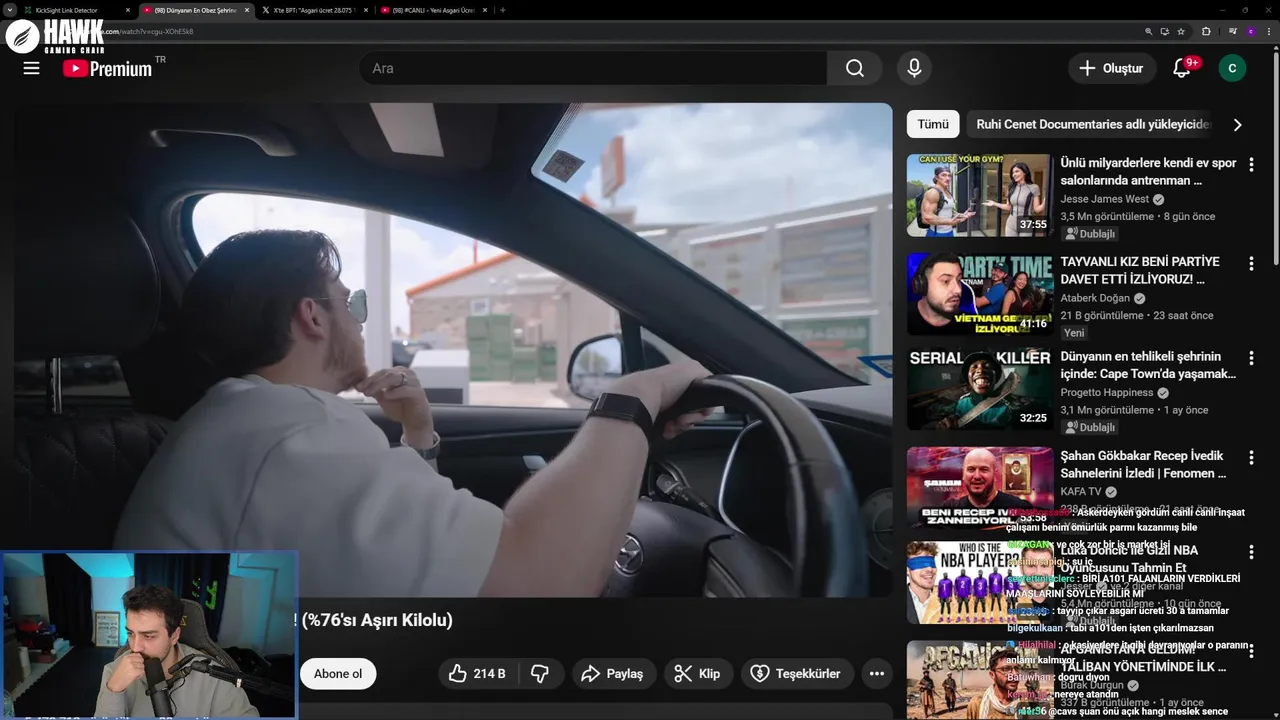
Task: Click the install-app icon in address bar
Action: pyautogui.click(x=1165, y=31)
